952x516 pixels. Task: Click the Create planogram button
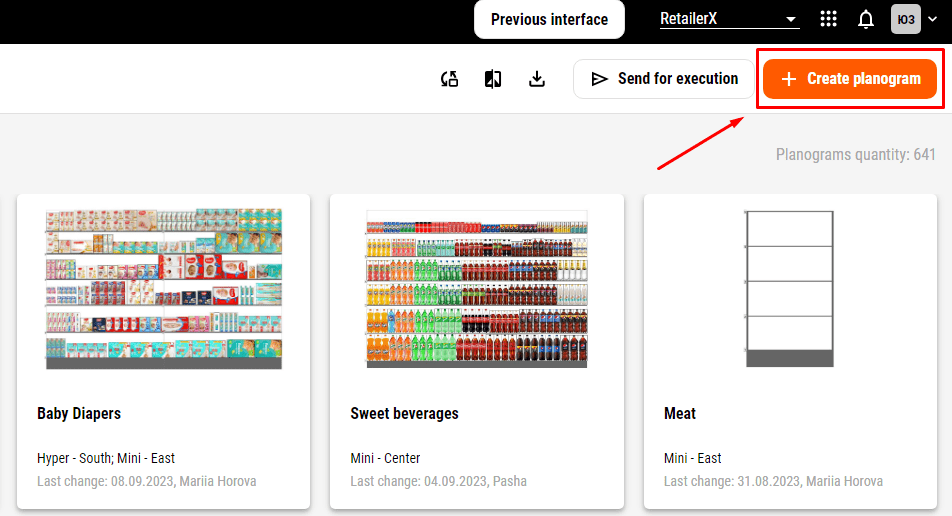(850, 79)
